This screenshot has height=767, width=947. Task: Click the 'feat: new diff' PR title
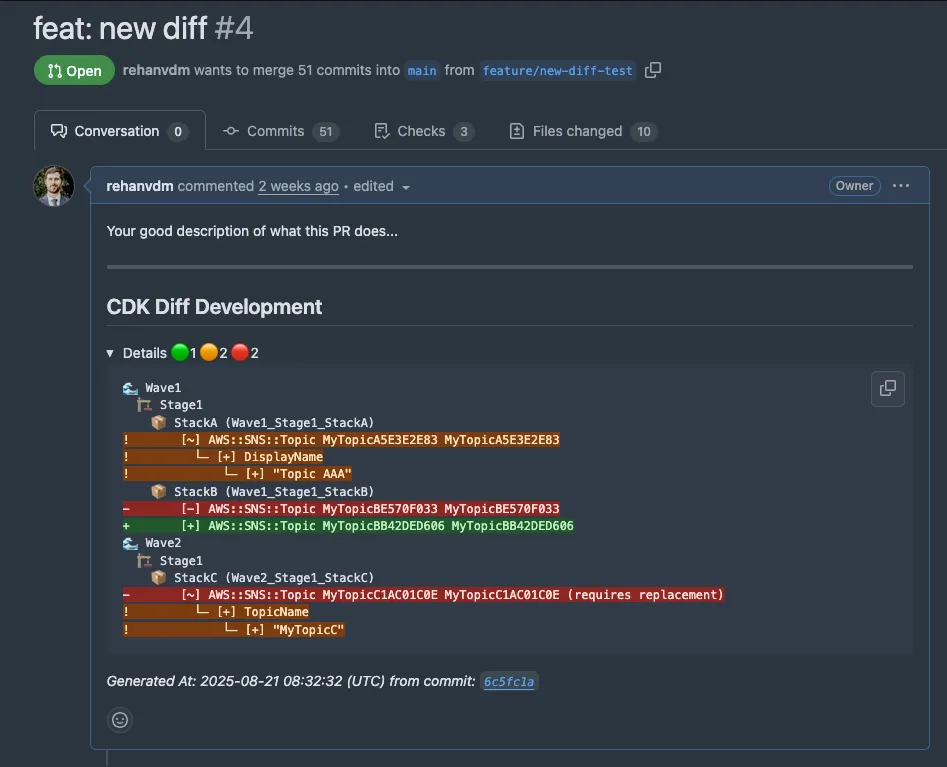tap(120, 28)
